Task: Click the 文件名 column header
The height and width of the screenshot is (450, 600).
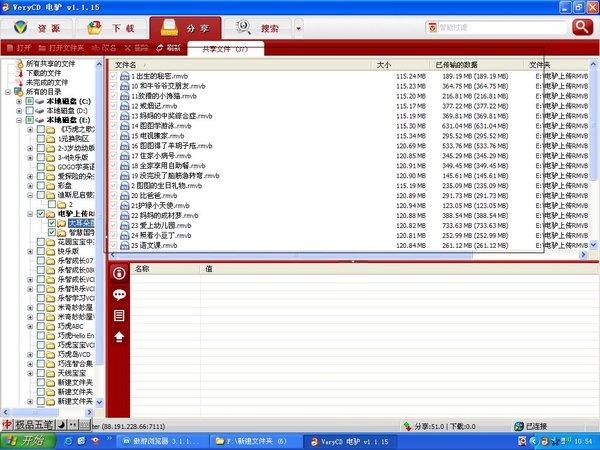Action: (241, 65)
